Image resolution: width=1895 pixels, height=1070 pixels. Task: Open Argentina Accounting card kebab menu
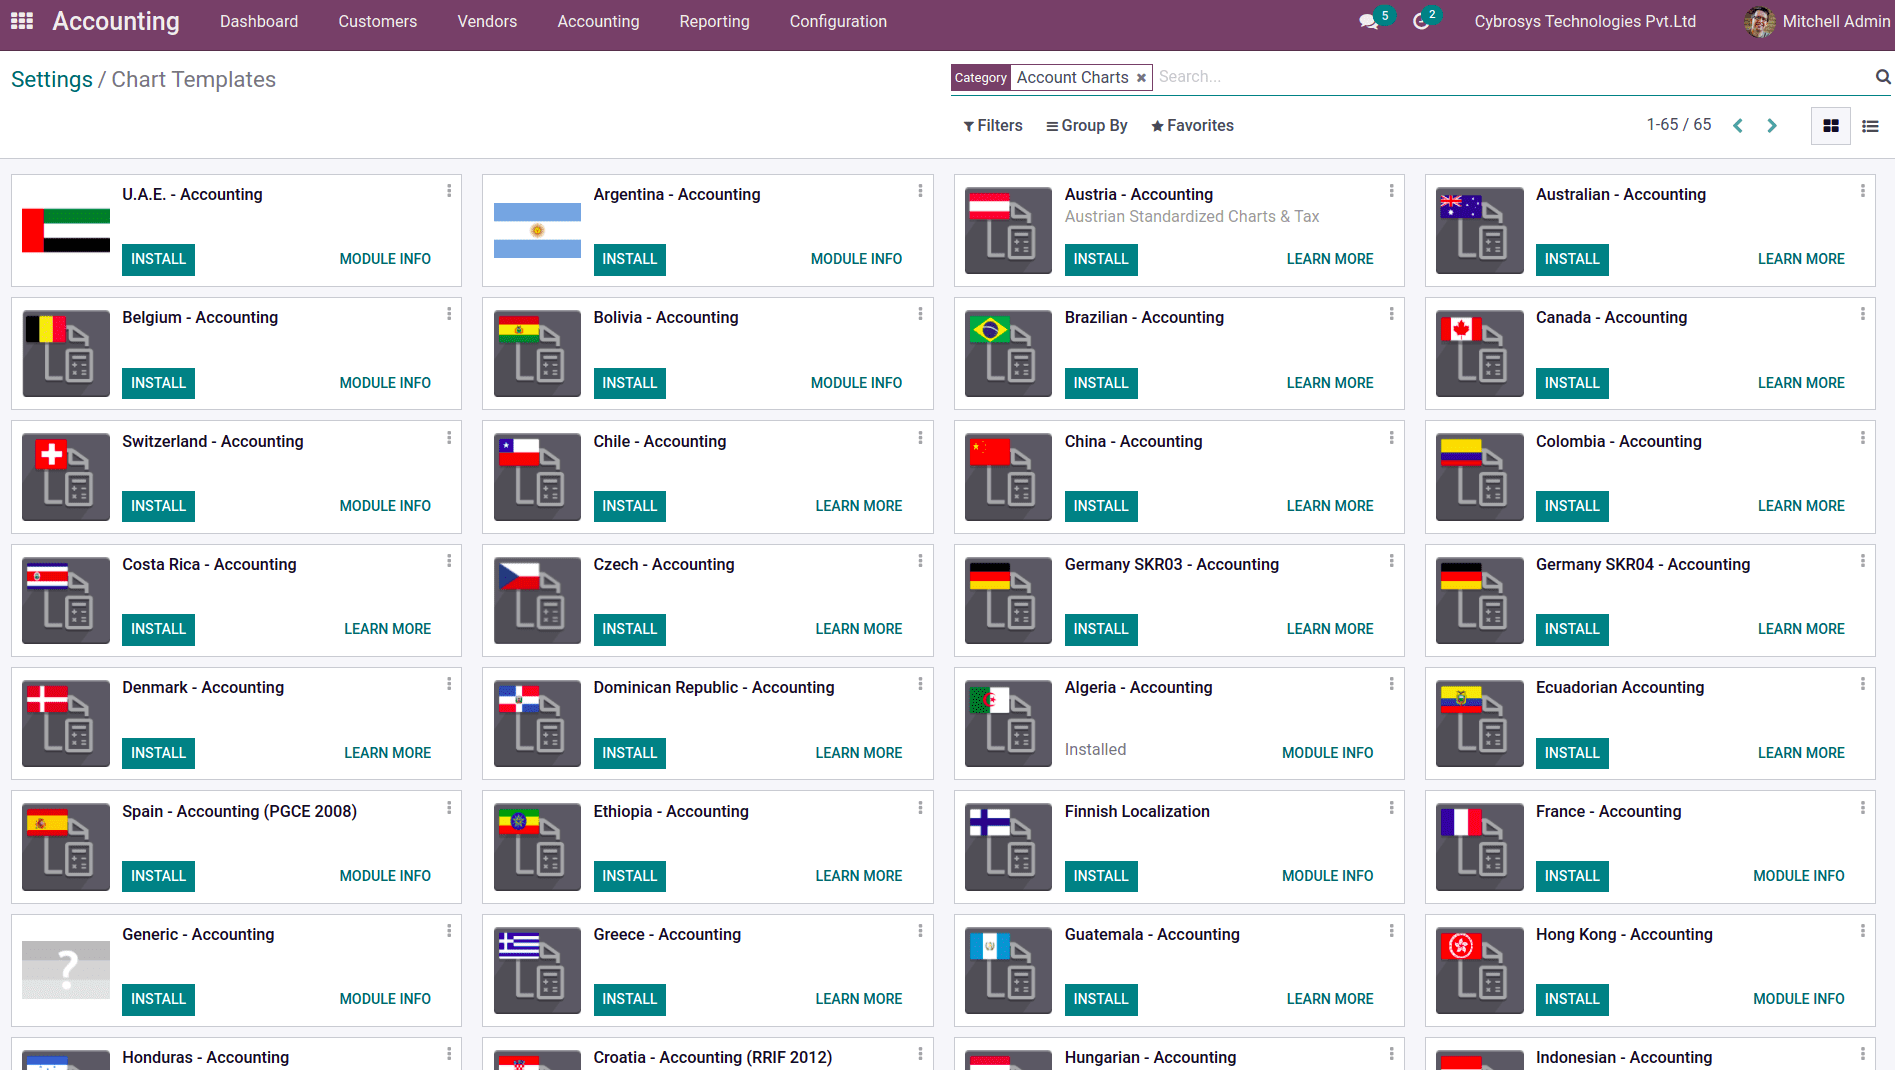[920, 191]
